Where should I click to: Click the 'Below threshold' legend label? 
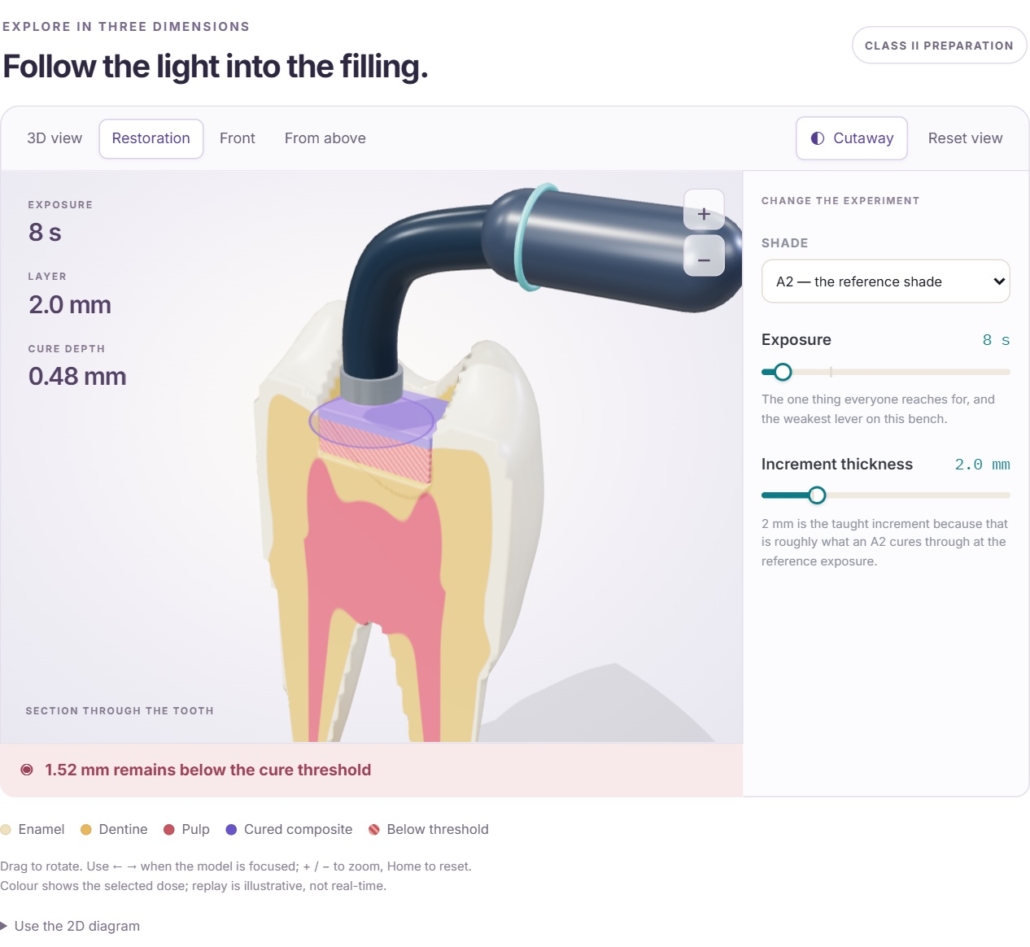click(437, 829)
